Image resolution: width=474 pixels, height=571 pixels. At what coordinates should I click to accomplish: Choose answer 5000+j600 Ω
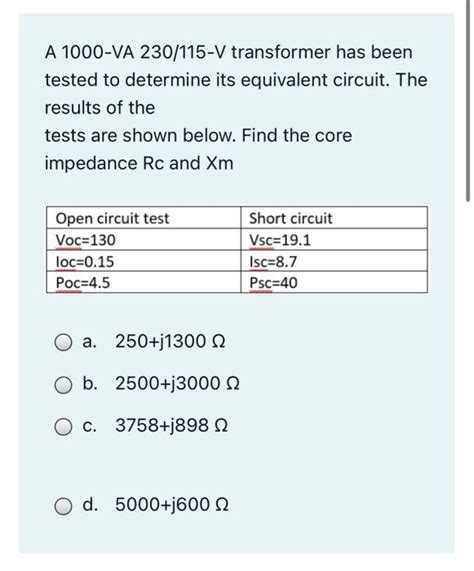[172, 505]
